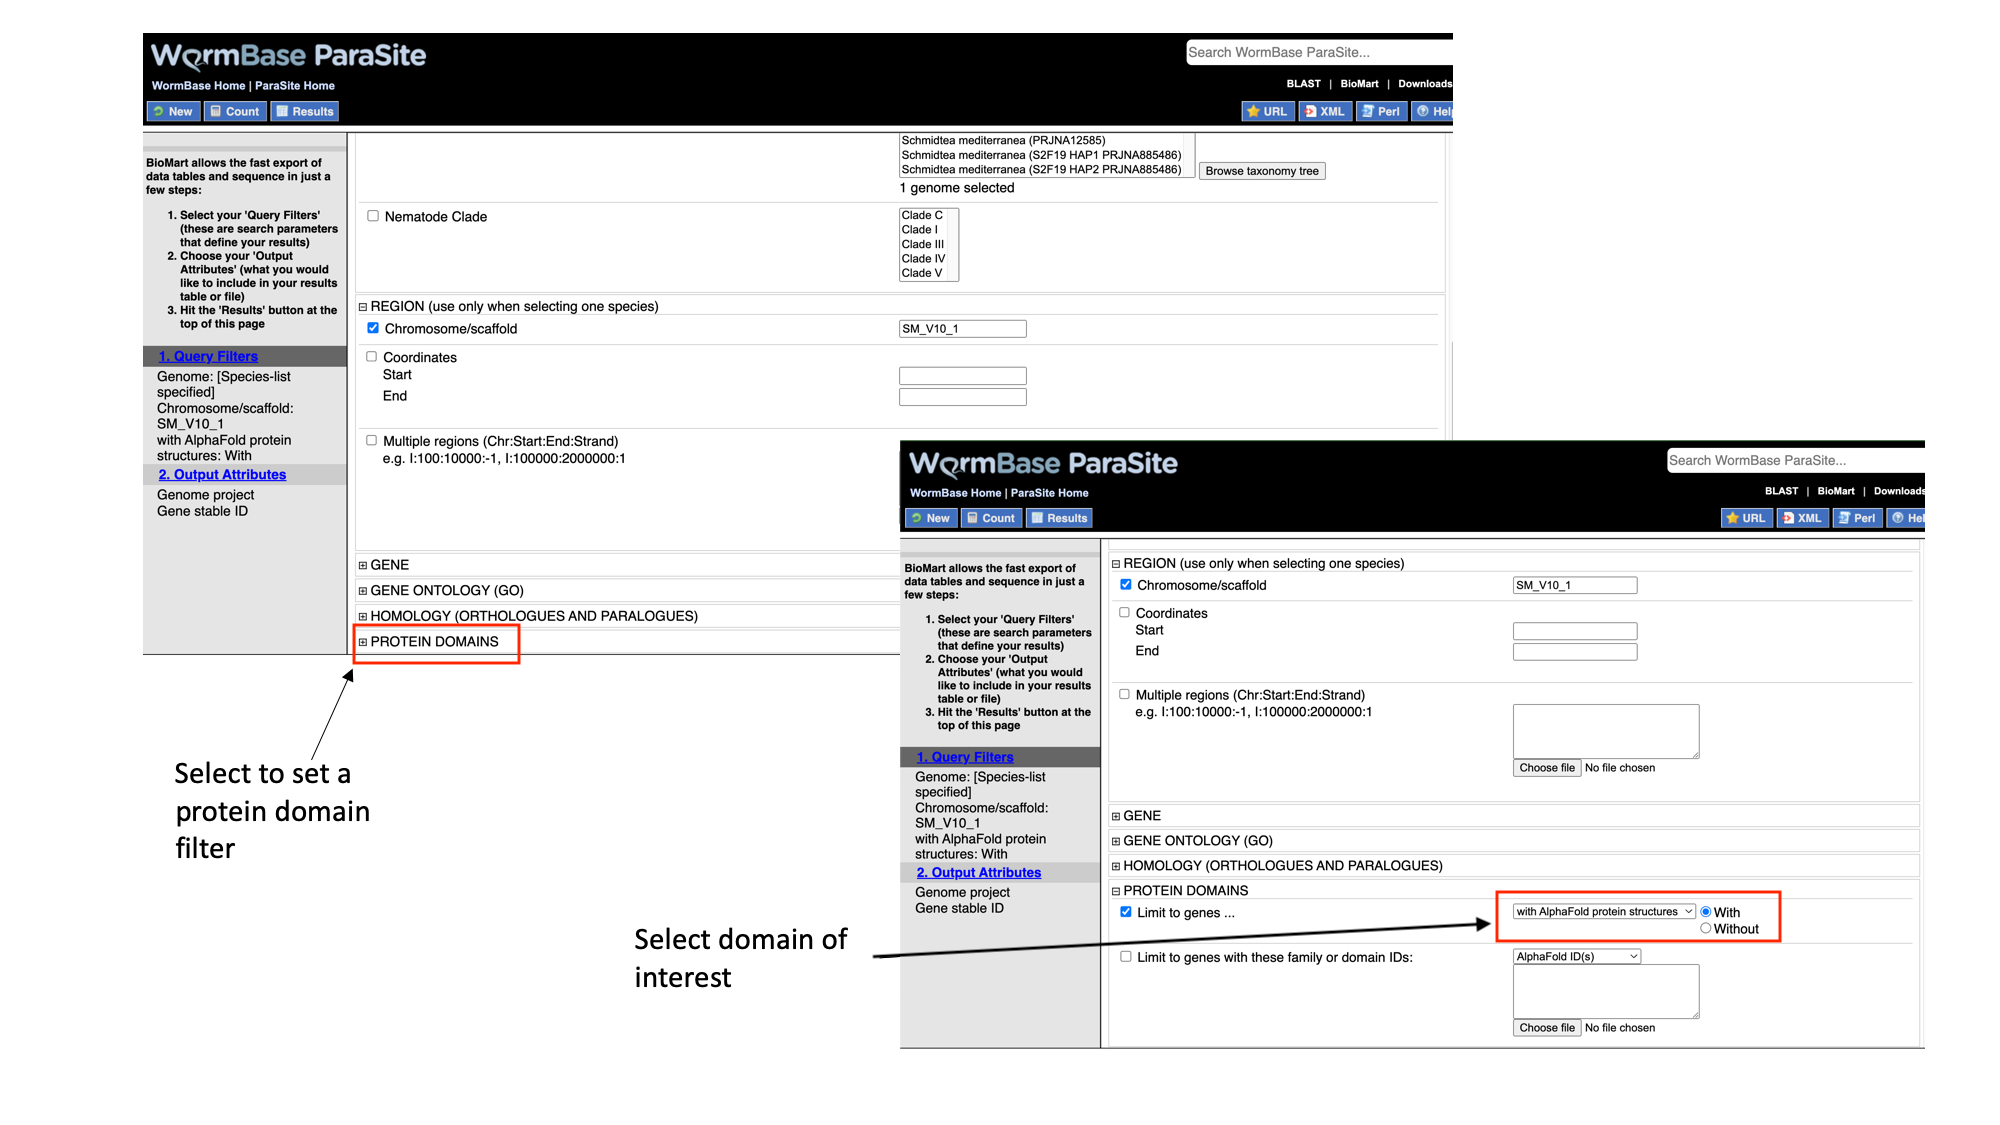Click Results button in upper-left BioMart toolbar
Screen dimensions: 2000x1125
tap(304, 111)
